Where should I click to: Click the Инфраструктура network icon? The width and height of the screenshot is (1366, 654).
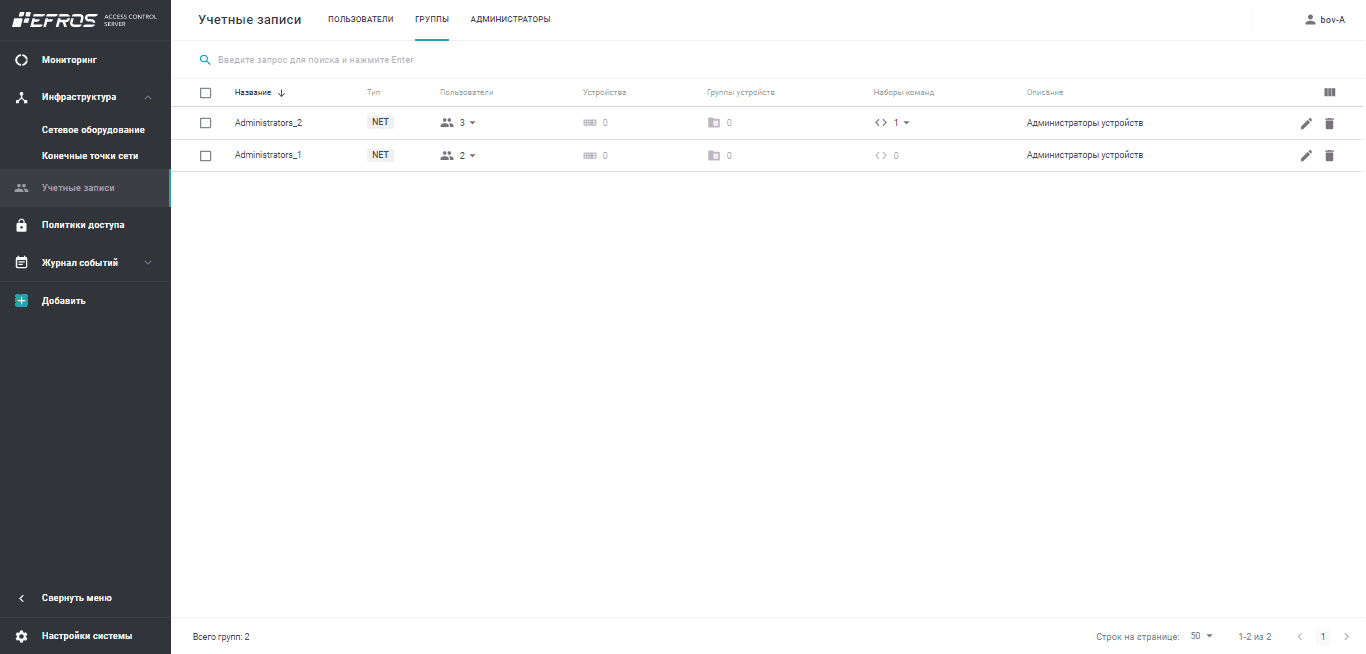click(x=21, y=97)
